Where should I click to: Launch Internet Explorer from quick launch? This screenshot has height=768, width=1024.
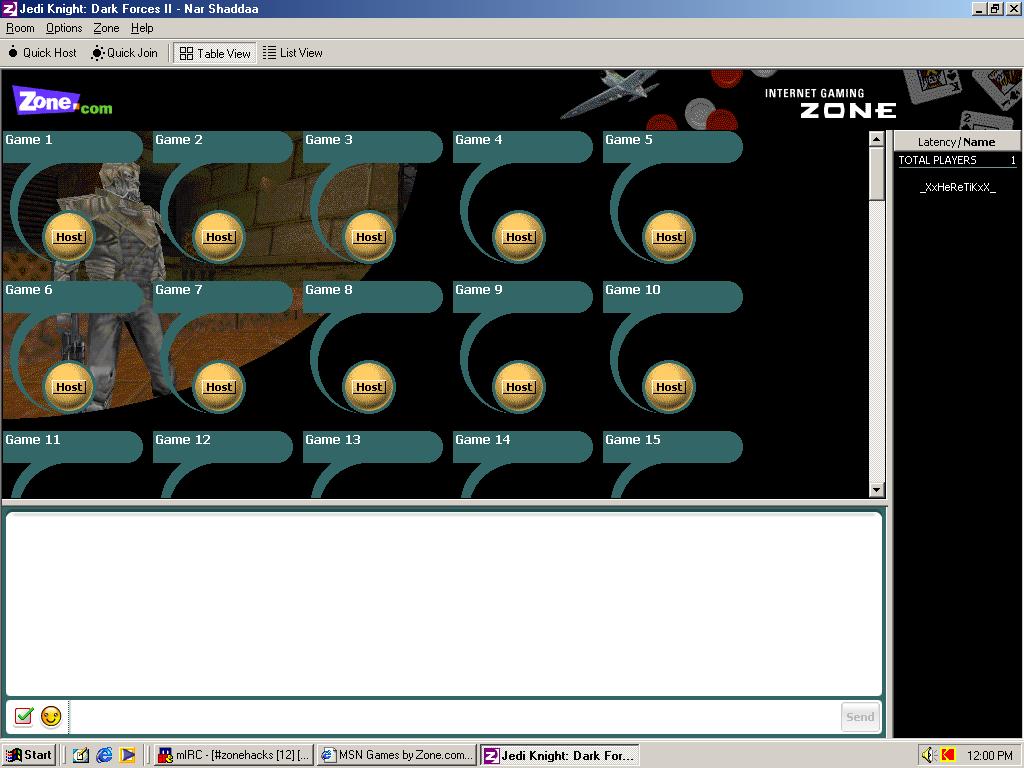point(104,755)
